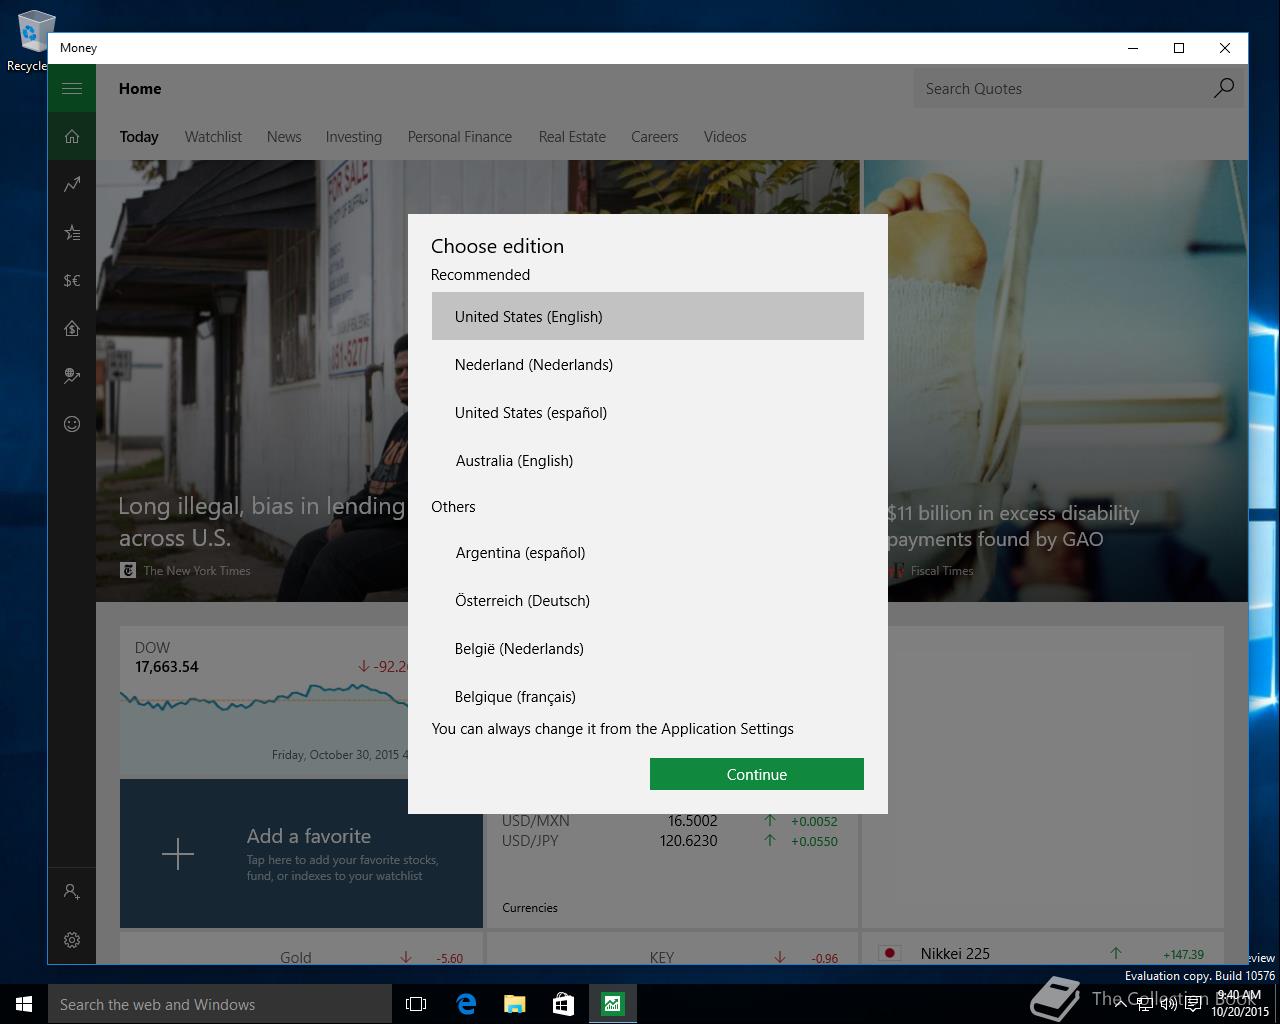Close the Money window
Image resolution: width=1280 pixels, height=1024 pixels.
tap(1225, 48)
